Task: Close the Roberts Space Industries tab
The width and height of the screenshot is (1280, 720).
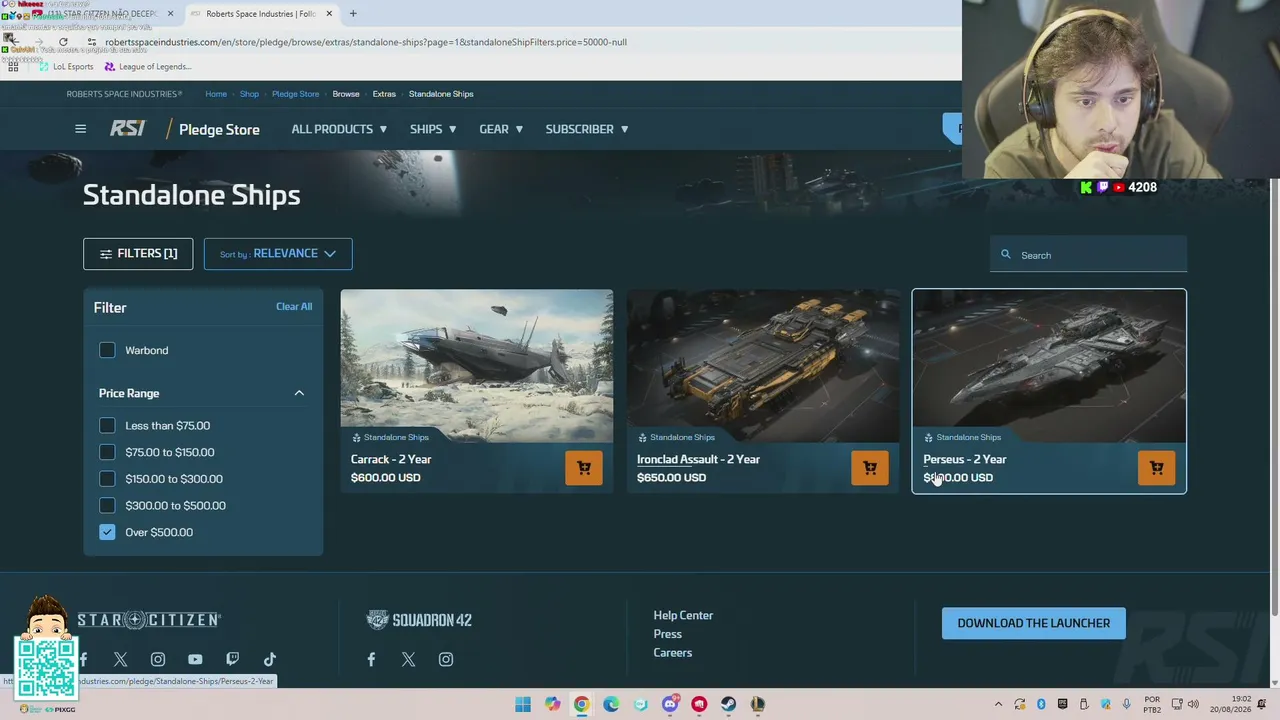Action: tap(329, 14)
